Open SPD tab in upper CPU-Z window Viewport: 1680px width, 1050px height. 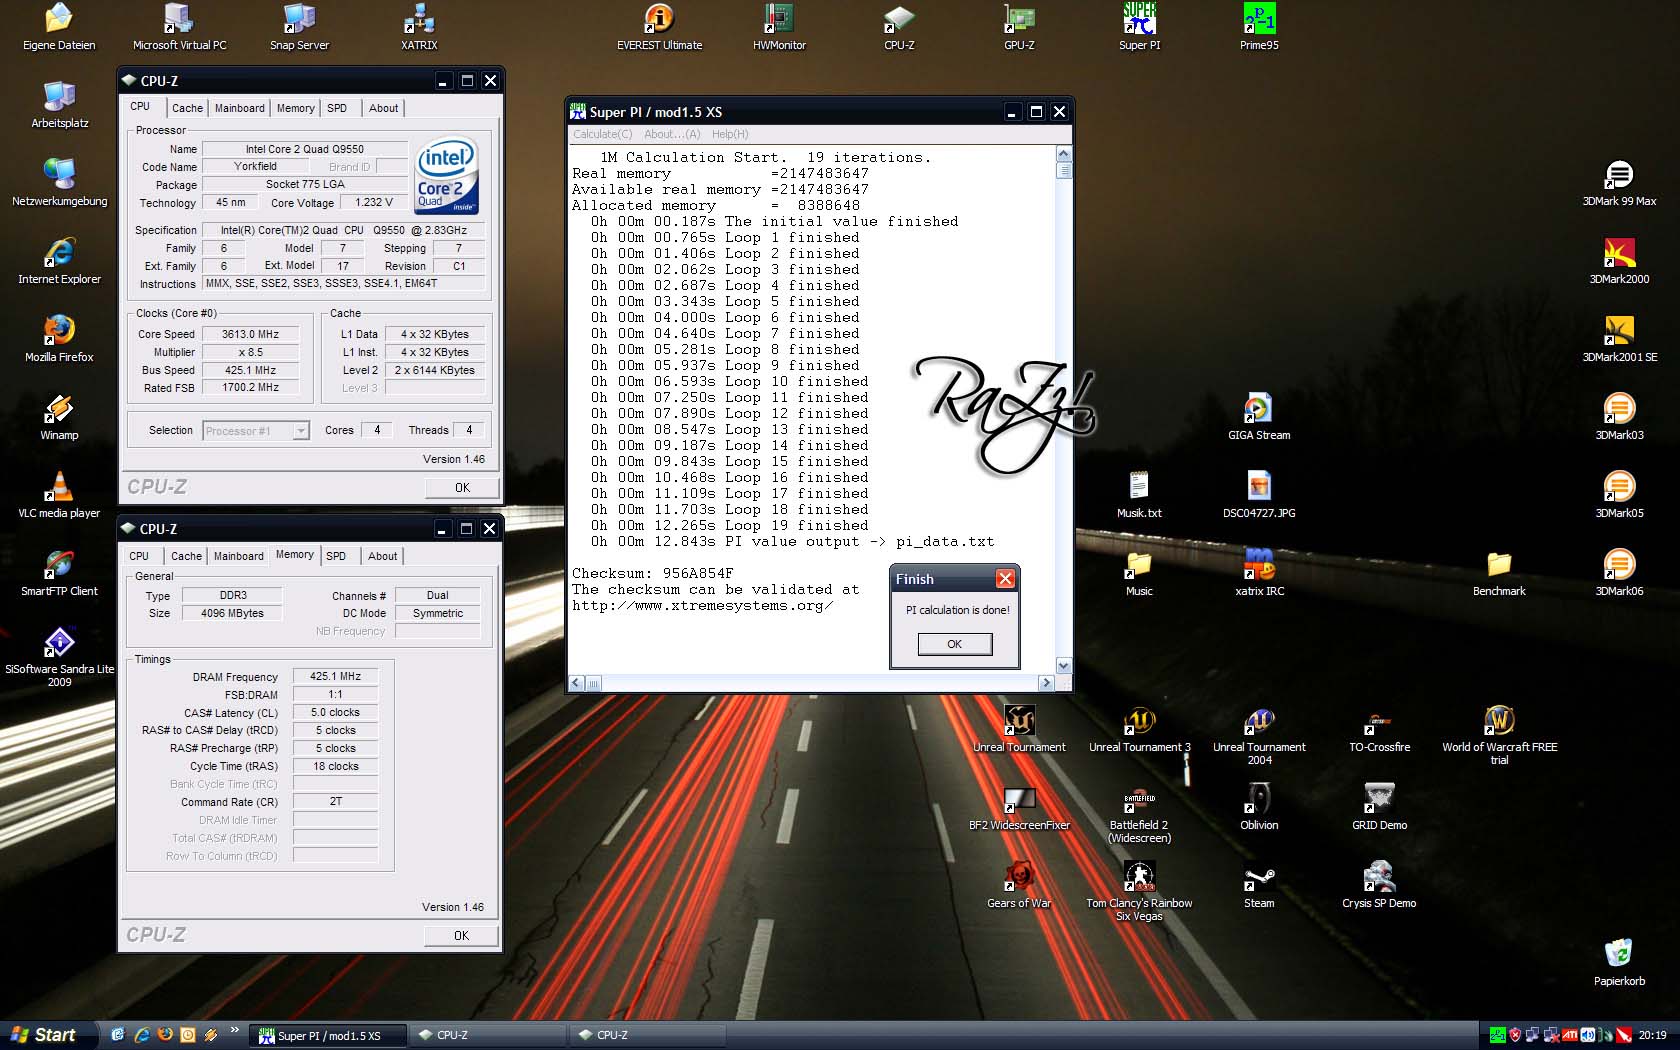coord(337,108)
